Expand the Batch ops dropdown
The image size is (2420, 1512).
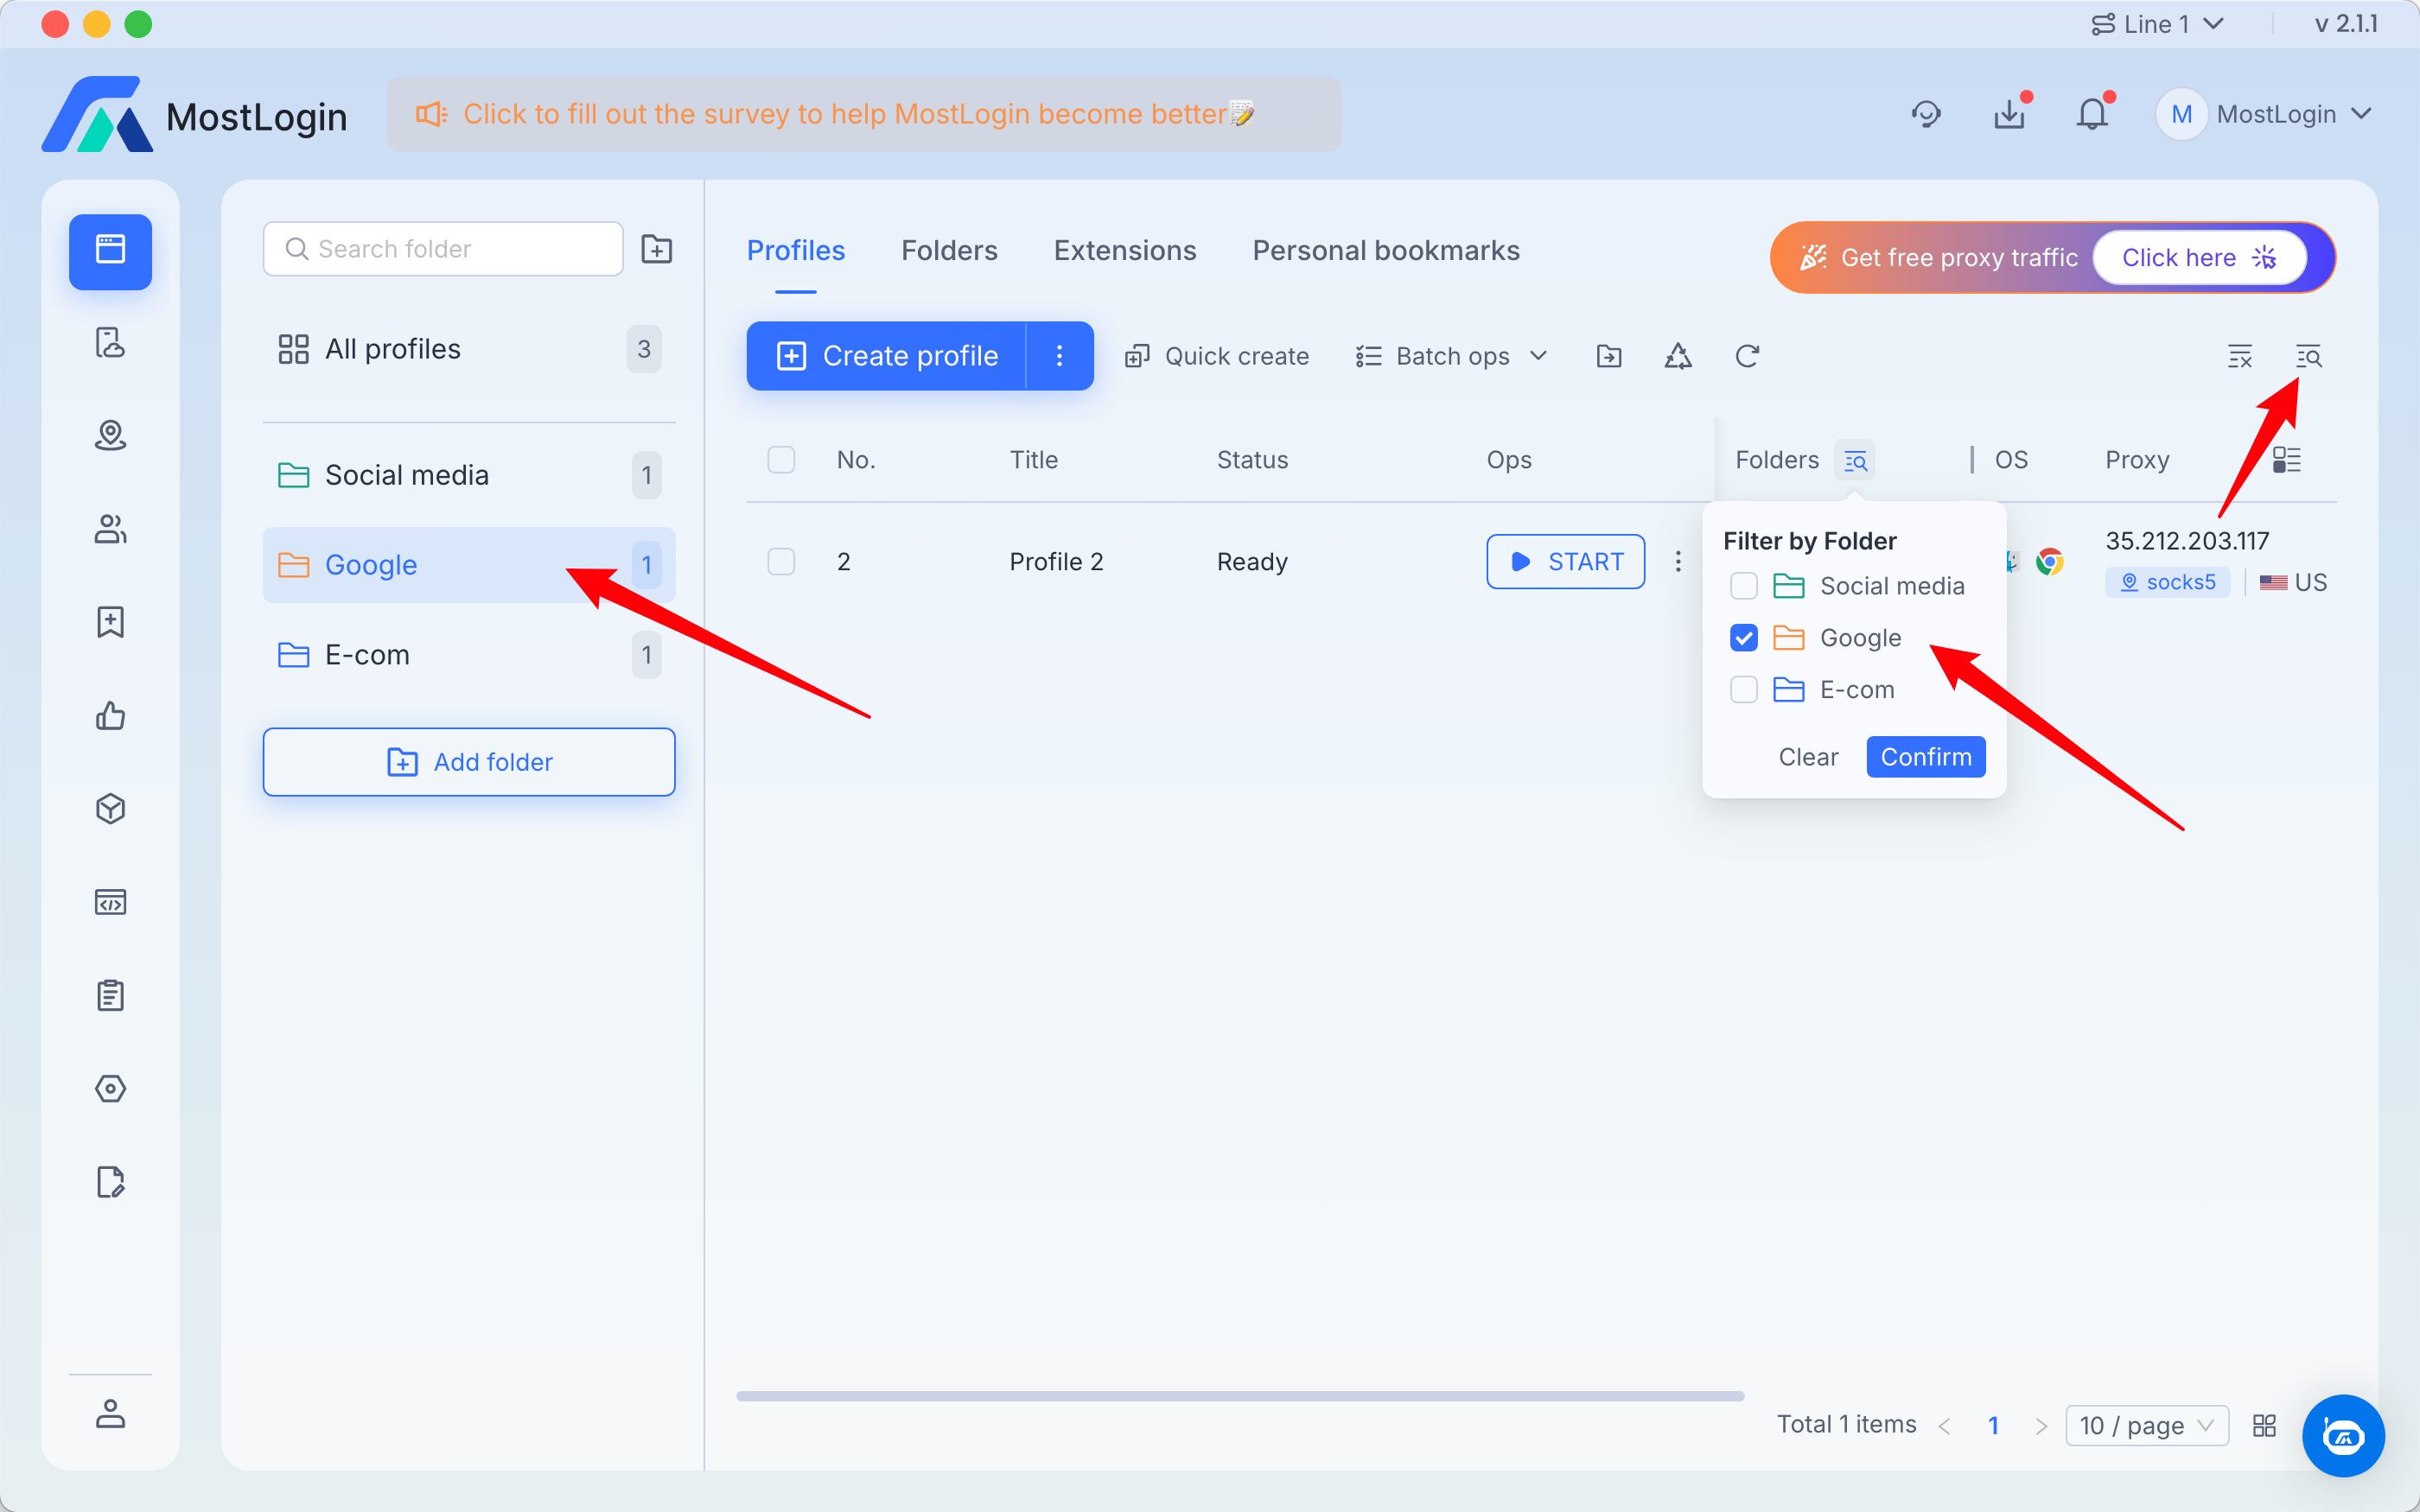click(1452, 356)
